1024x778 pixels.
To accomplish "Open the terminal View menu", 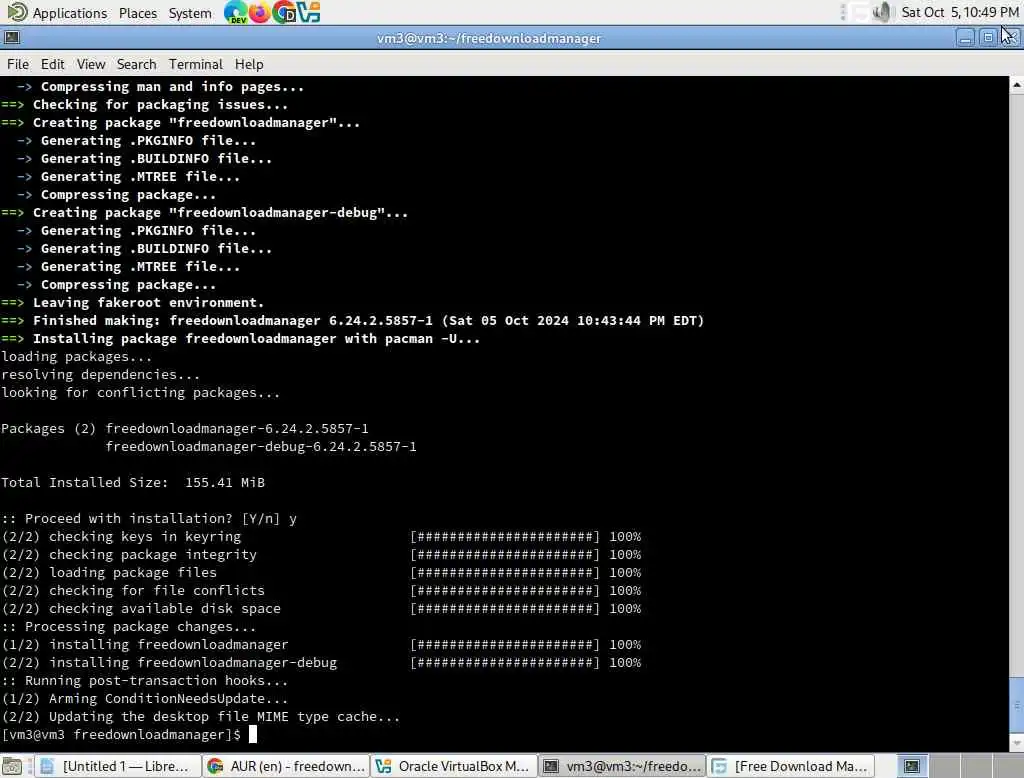I will [x=91, y=64].
